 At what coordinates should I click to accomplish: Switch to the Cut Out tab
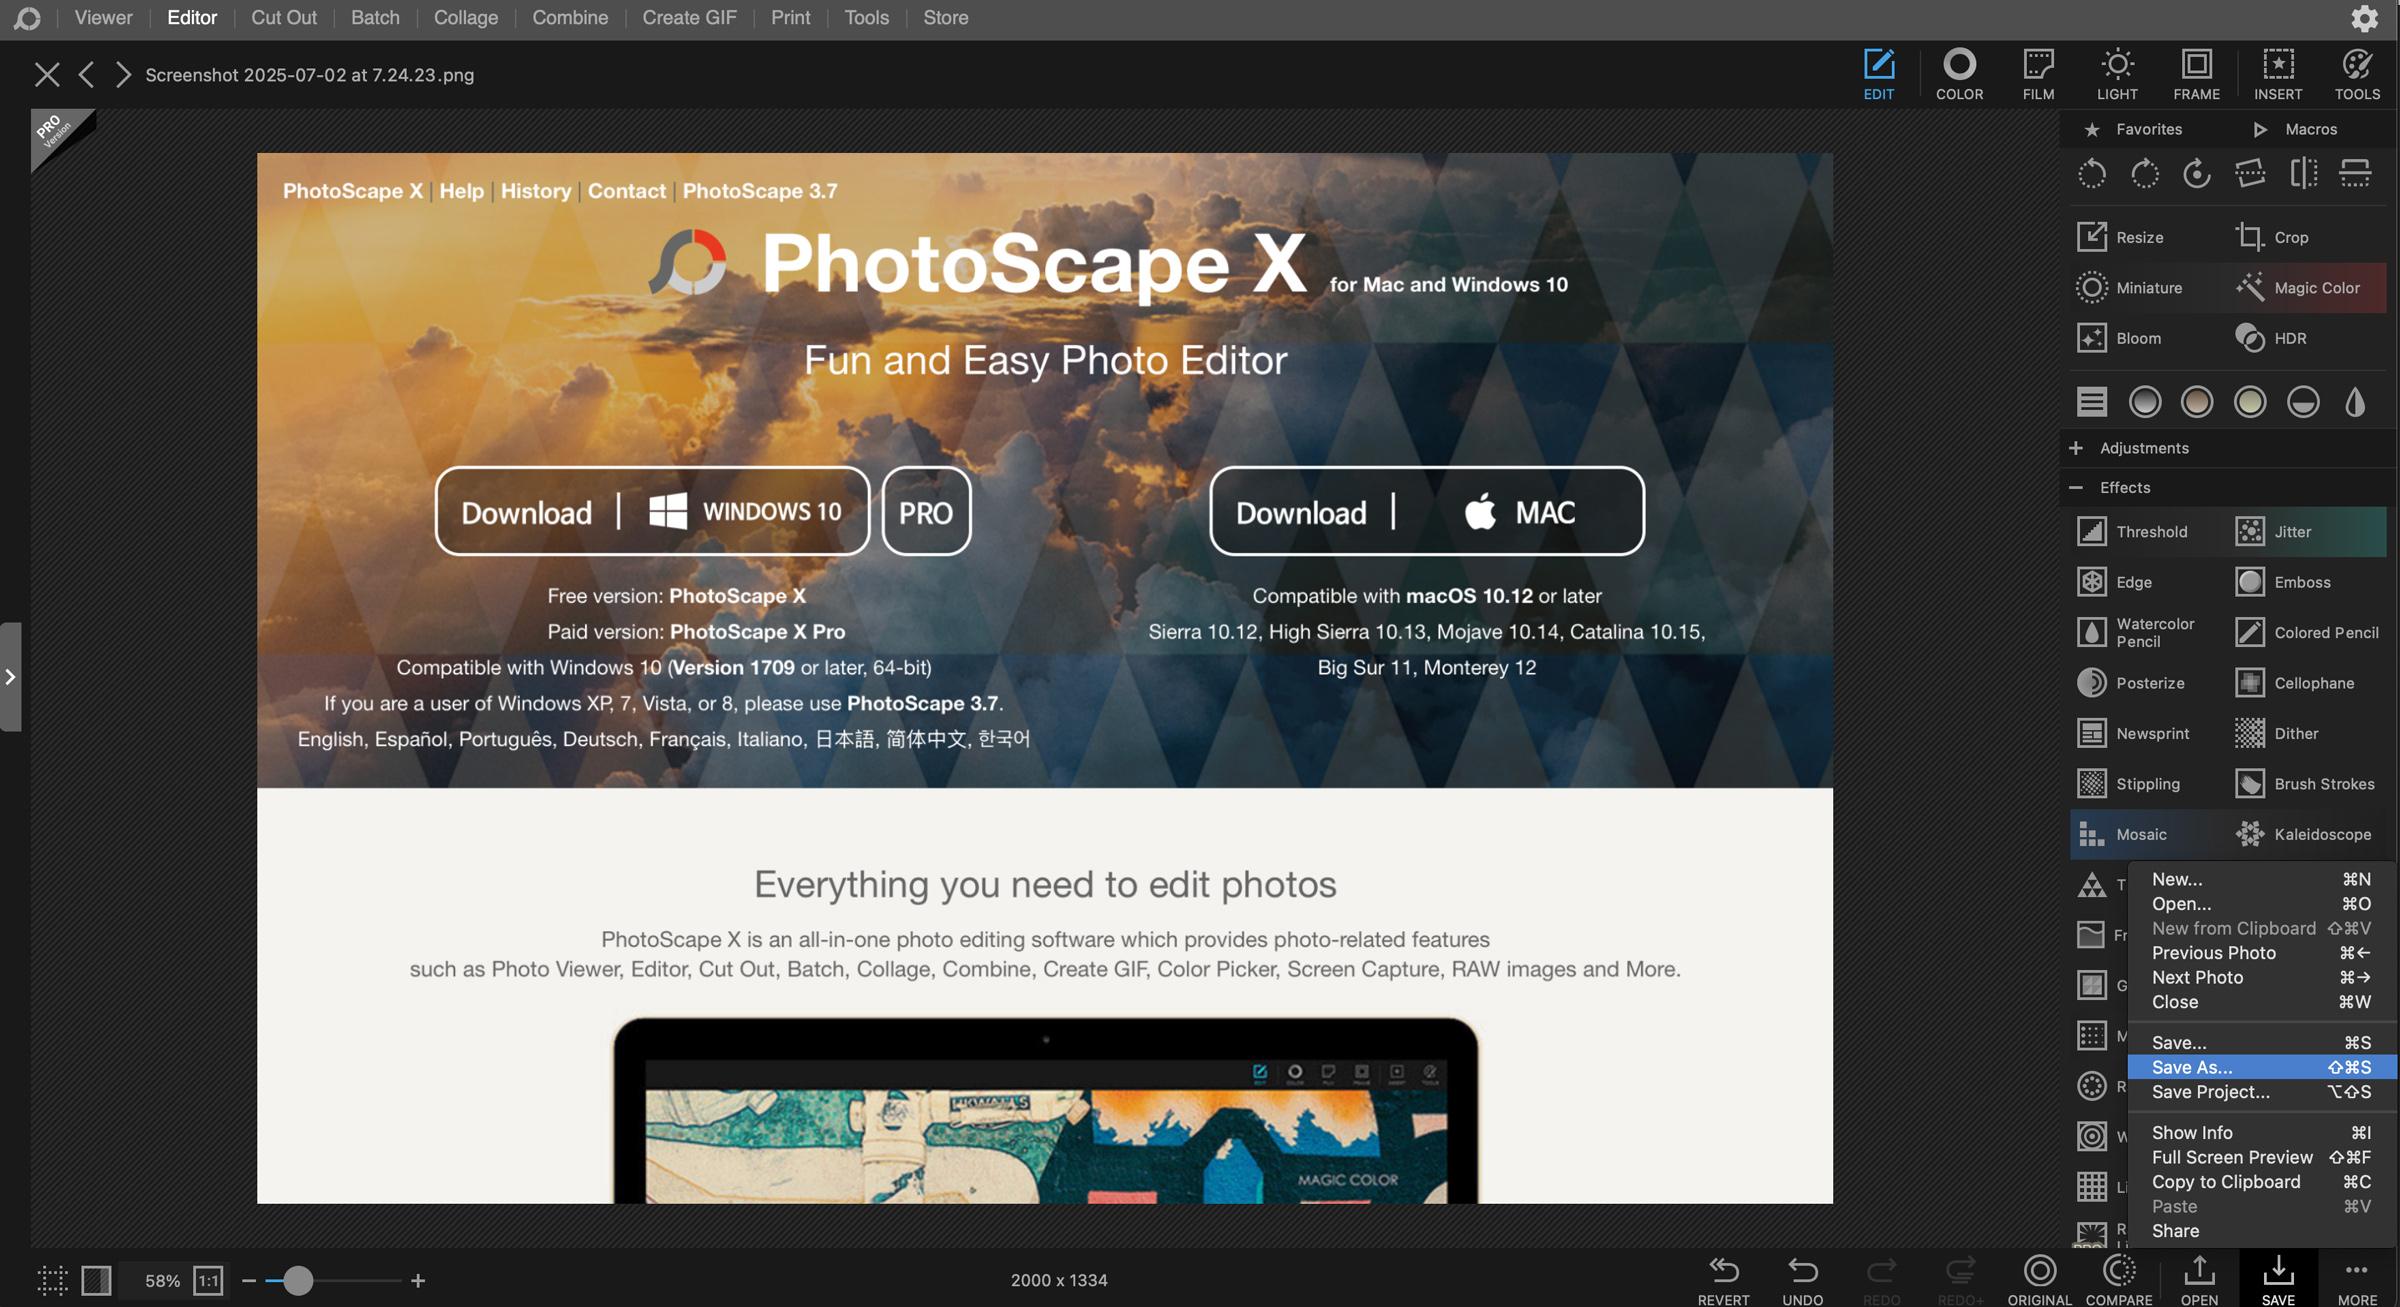click(x=284, y=17)
